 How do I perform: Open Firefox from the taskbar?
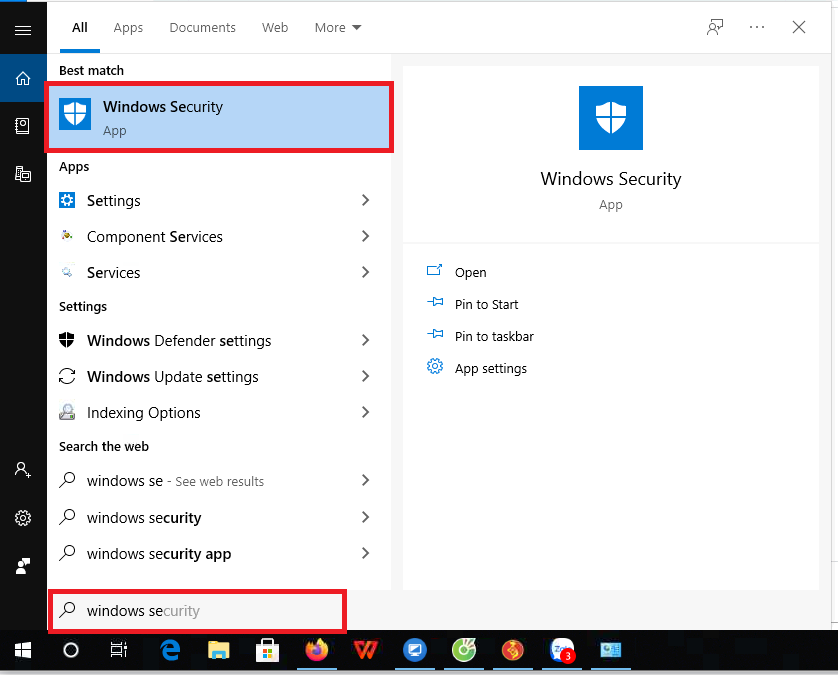coord(316,650)
